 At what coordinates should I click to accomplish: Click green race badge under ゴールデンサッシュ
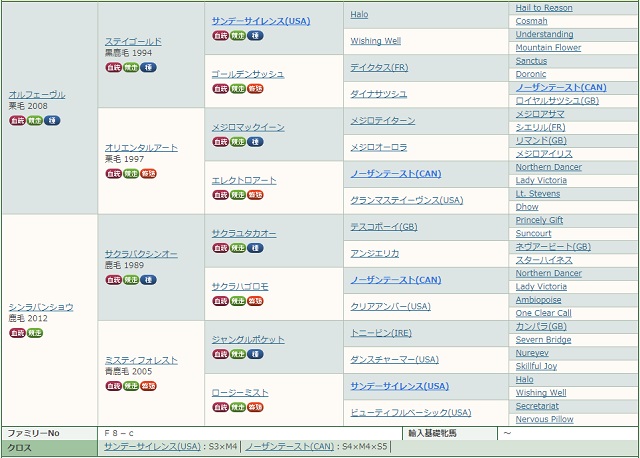click(x=238, y=89)
